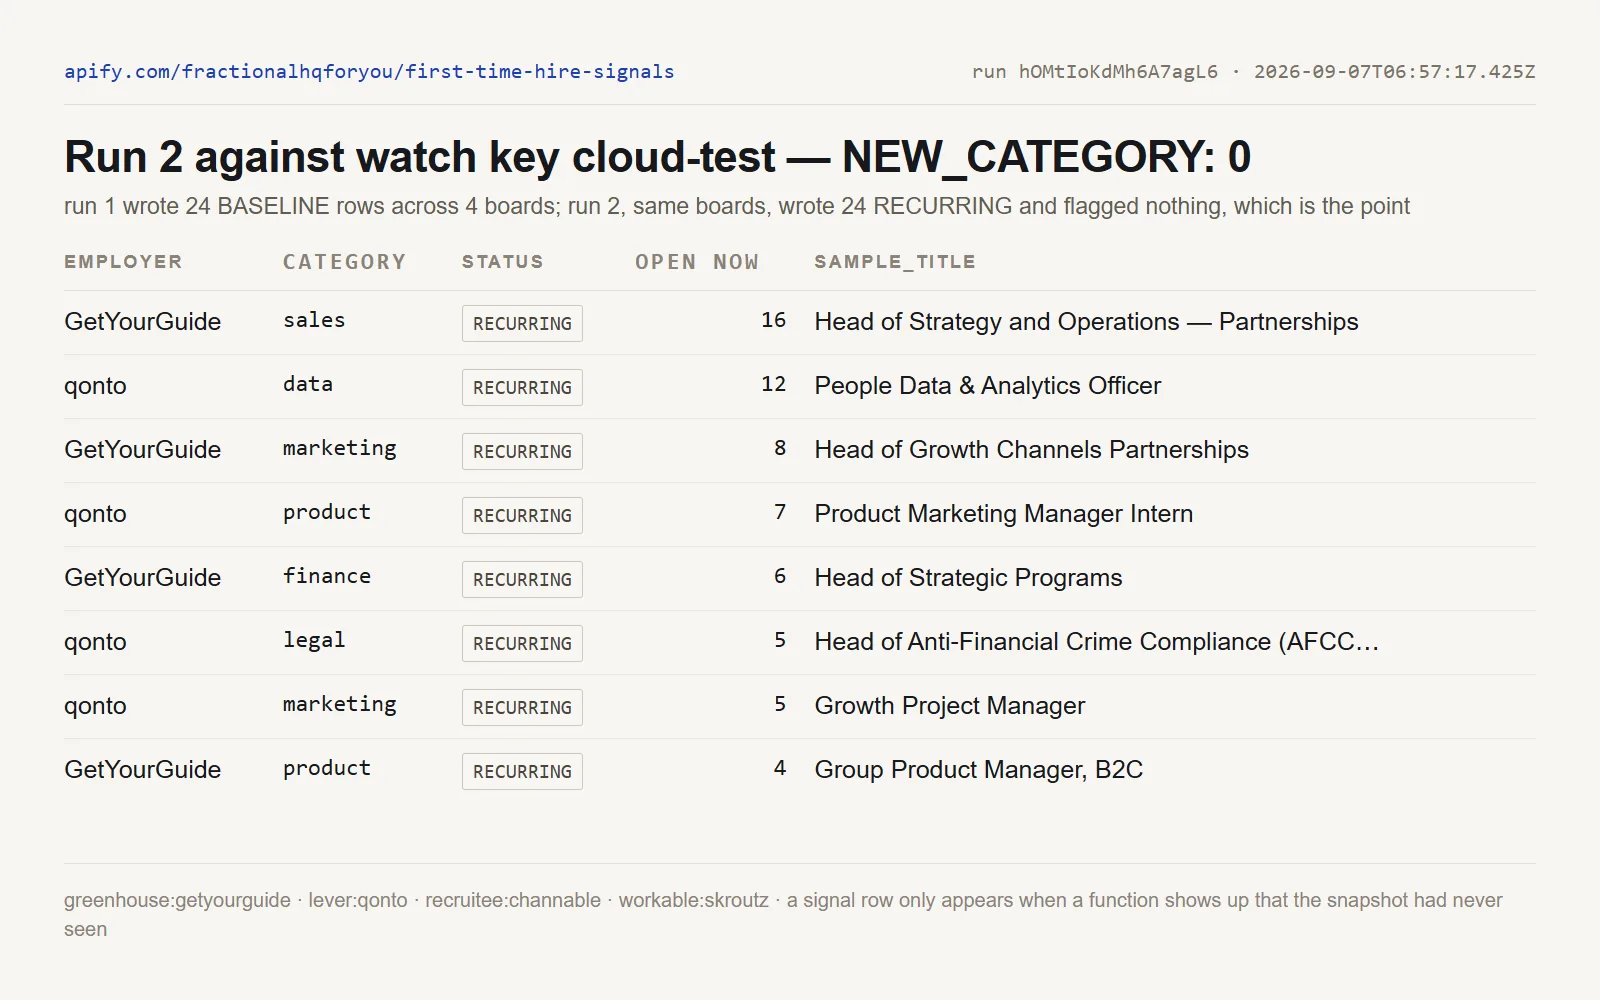Click the EMPLOYER column header
The image size is (1600, 1000).
pos(123,261)
